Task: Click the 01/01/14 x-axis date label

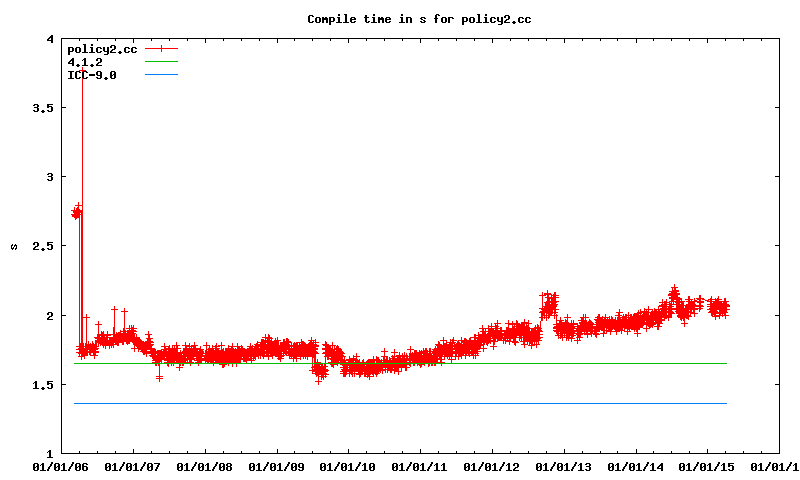Action: click(636, 466)
